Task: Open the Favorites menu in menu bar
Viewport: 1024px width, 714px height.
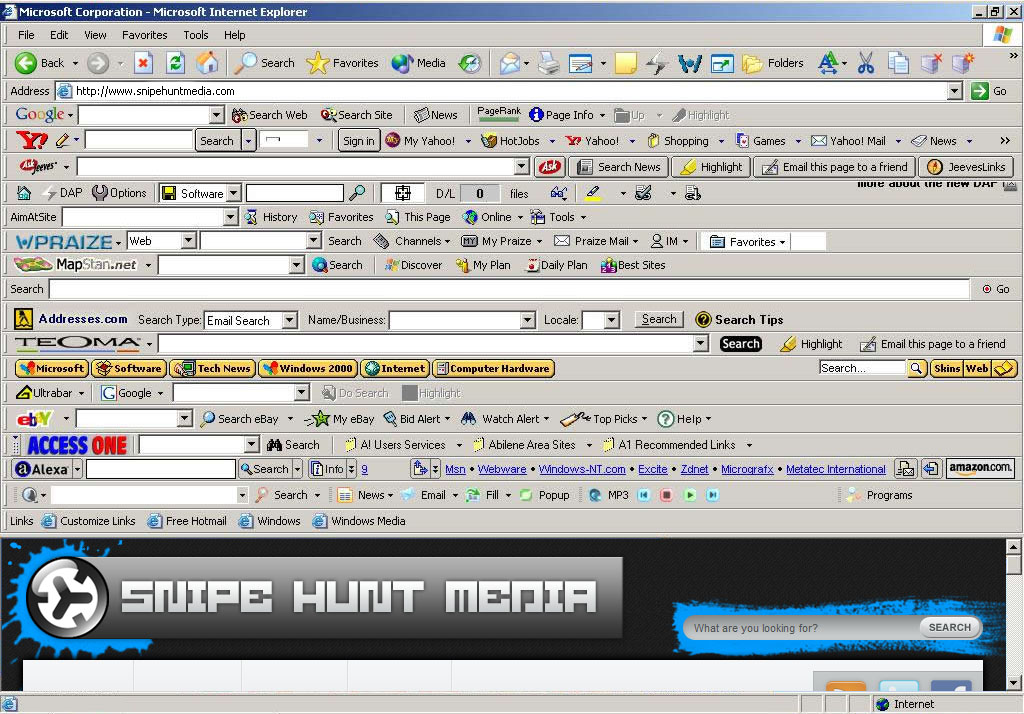Action: 144,35
